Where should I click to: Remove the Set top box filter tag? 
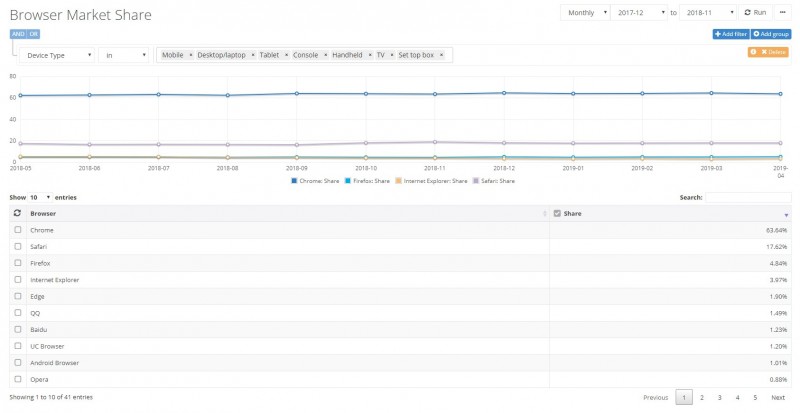(x=441, y=55)
